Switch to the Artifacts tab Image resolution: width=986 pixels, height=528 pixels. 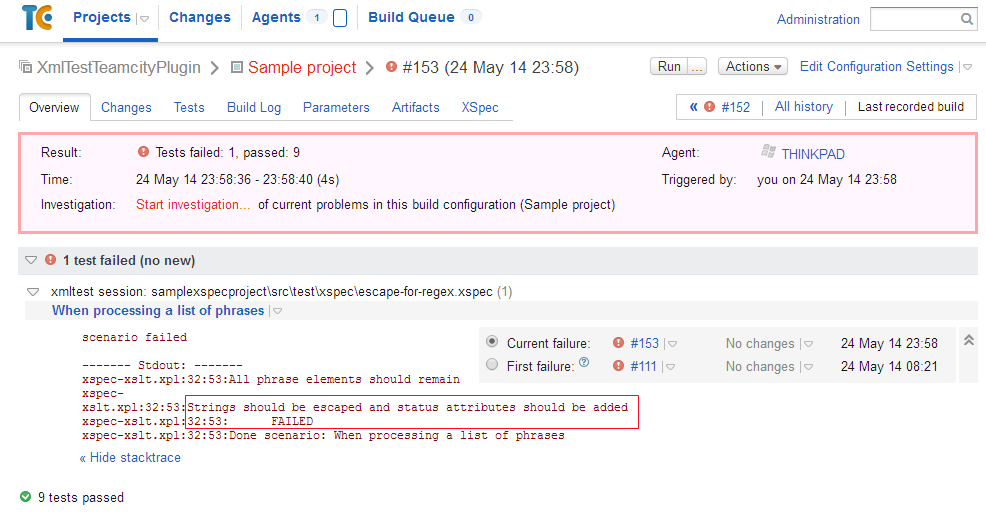tap(416, 107)
